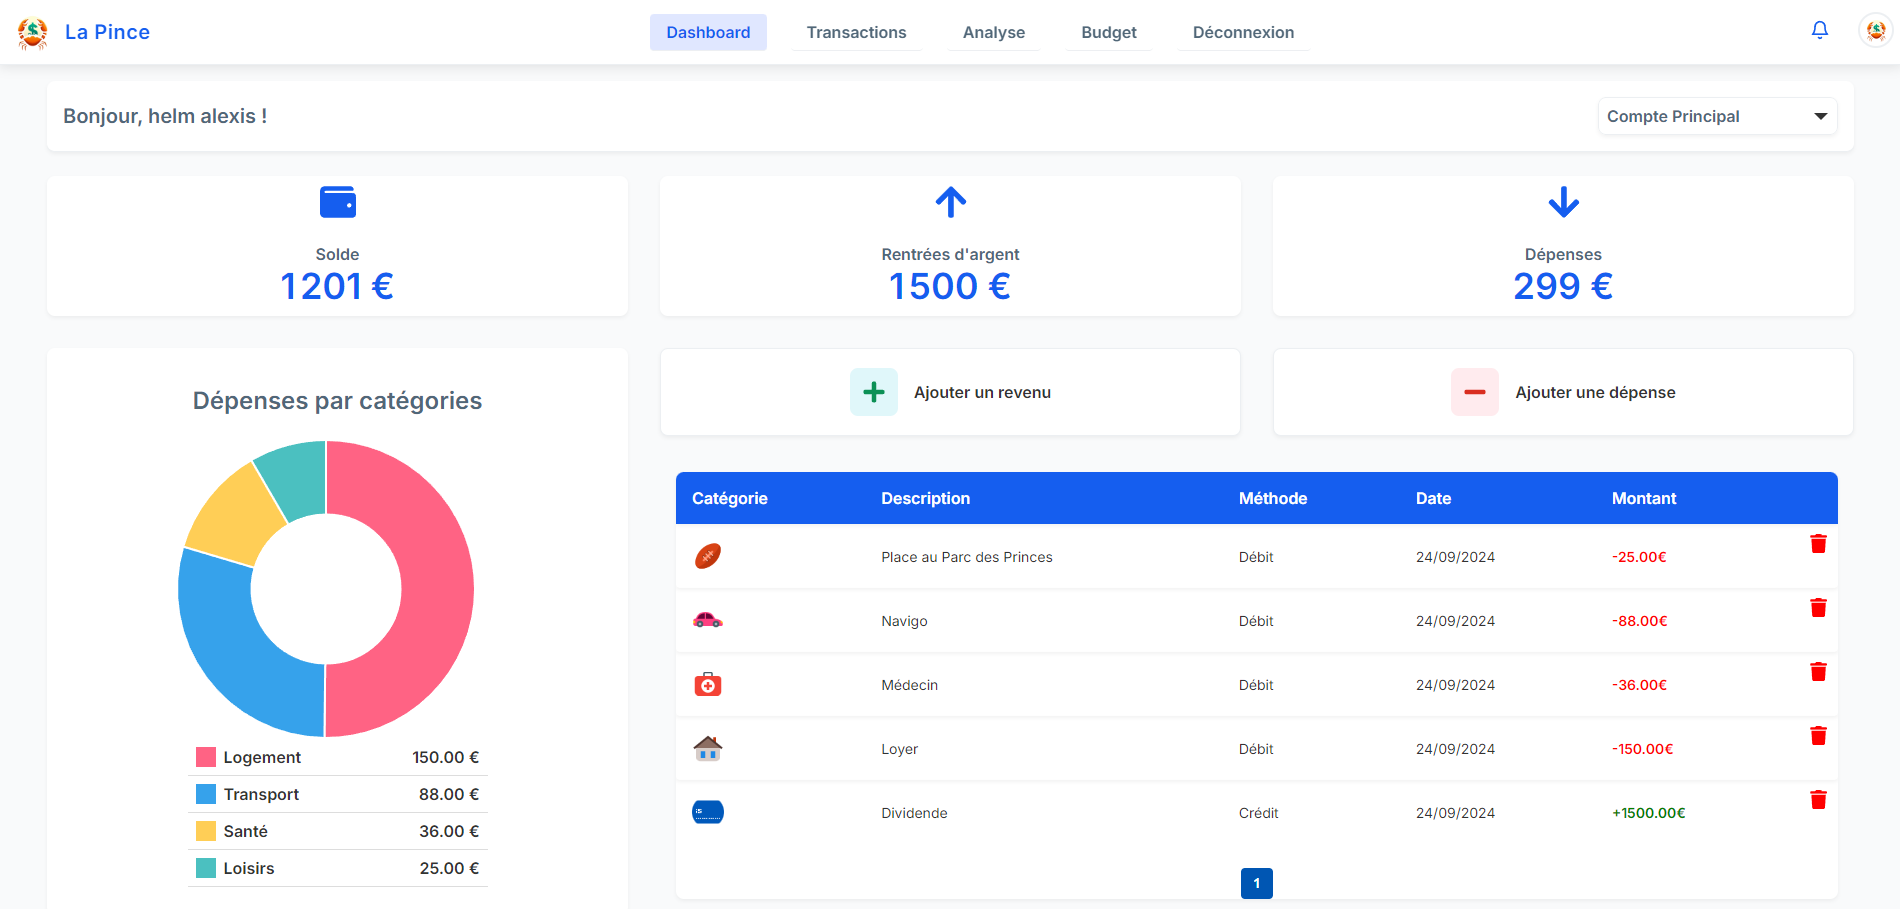Click the La Pince brand name link

click(107, 32)
